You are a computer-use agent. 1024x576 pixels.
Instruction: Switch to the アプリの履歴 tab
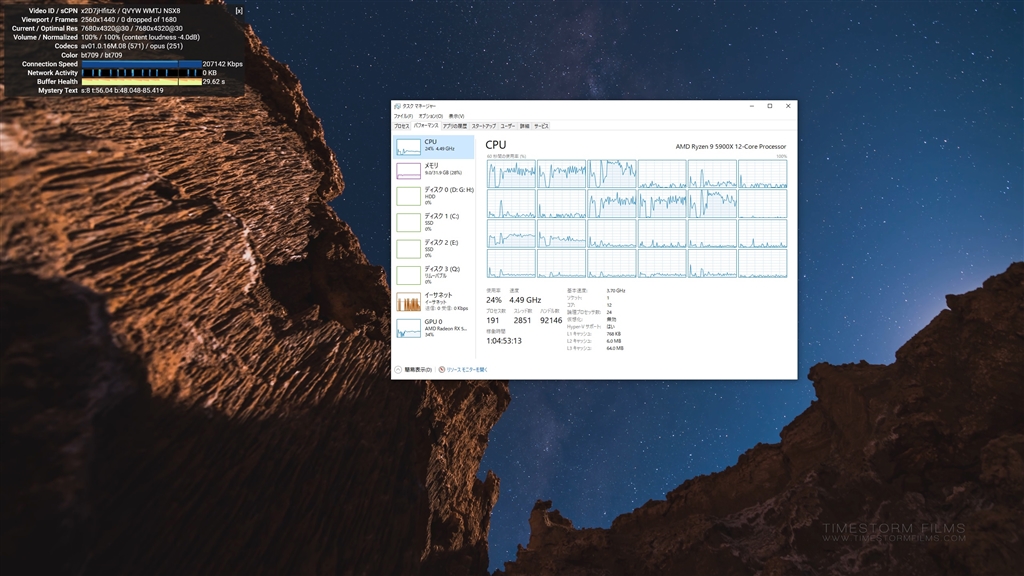point(455,126)
